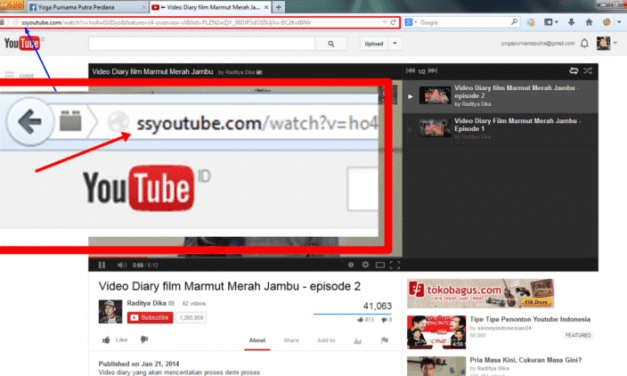The height and width of the screenshot is (376, 627).
Task: Click the video progress bar
Action: [245, 257]
